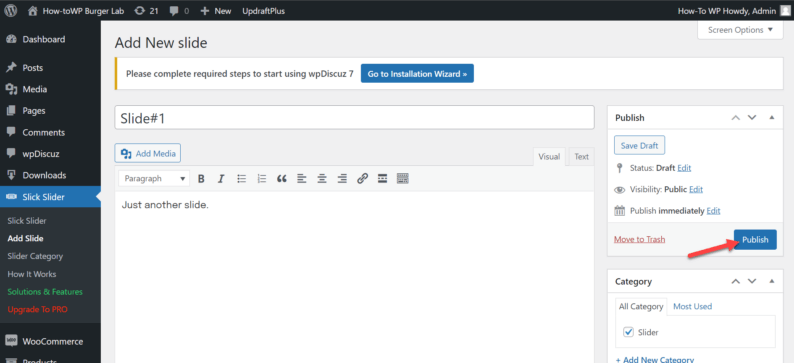This screenshot has height=363, width=794.
Task: Open How It Works submenu item
Action: [32, 274]
